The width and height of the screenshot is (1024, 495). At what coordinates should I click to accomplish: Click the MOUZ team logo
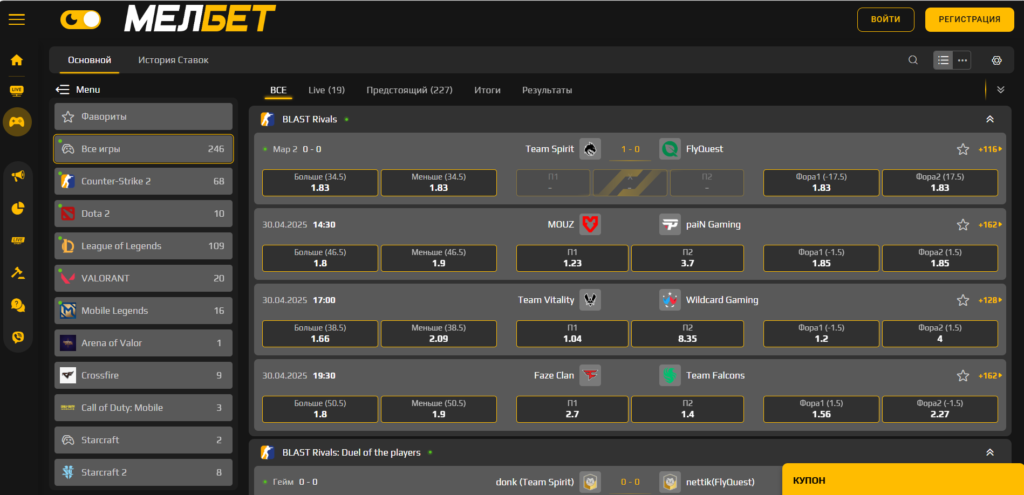click(590, 225)
